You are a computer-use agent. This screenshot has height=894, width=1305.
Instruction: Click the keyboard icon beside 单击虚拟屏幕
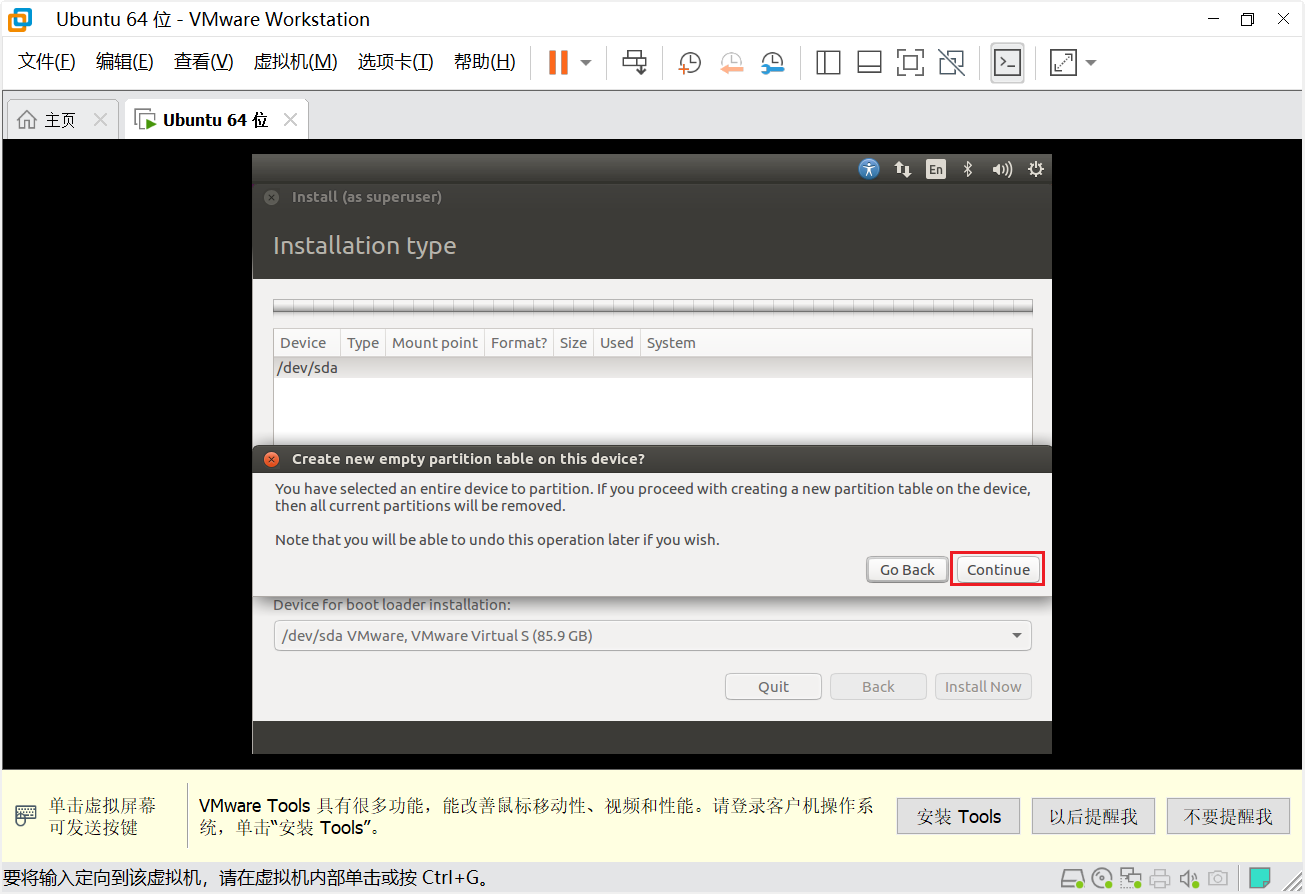[x=27, y=816]
